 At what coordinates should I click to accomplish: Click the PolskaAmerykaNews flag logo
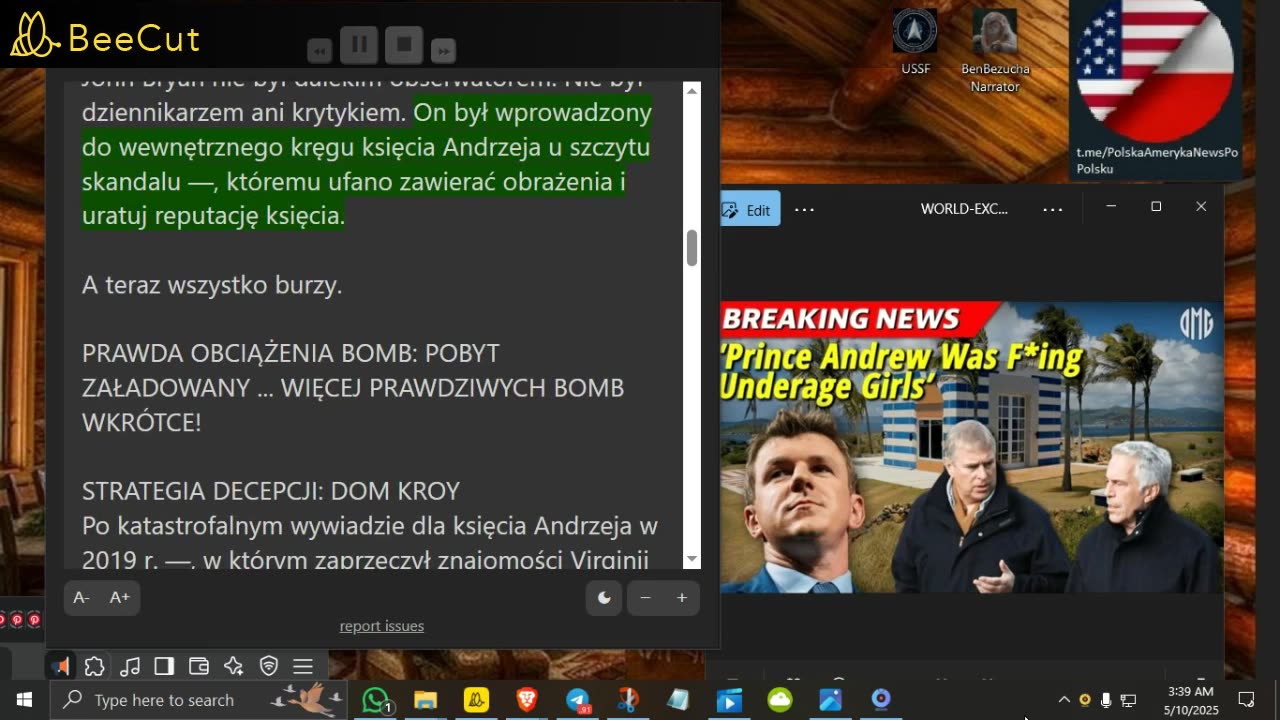click(x=1155, y=70)
